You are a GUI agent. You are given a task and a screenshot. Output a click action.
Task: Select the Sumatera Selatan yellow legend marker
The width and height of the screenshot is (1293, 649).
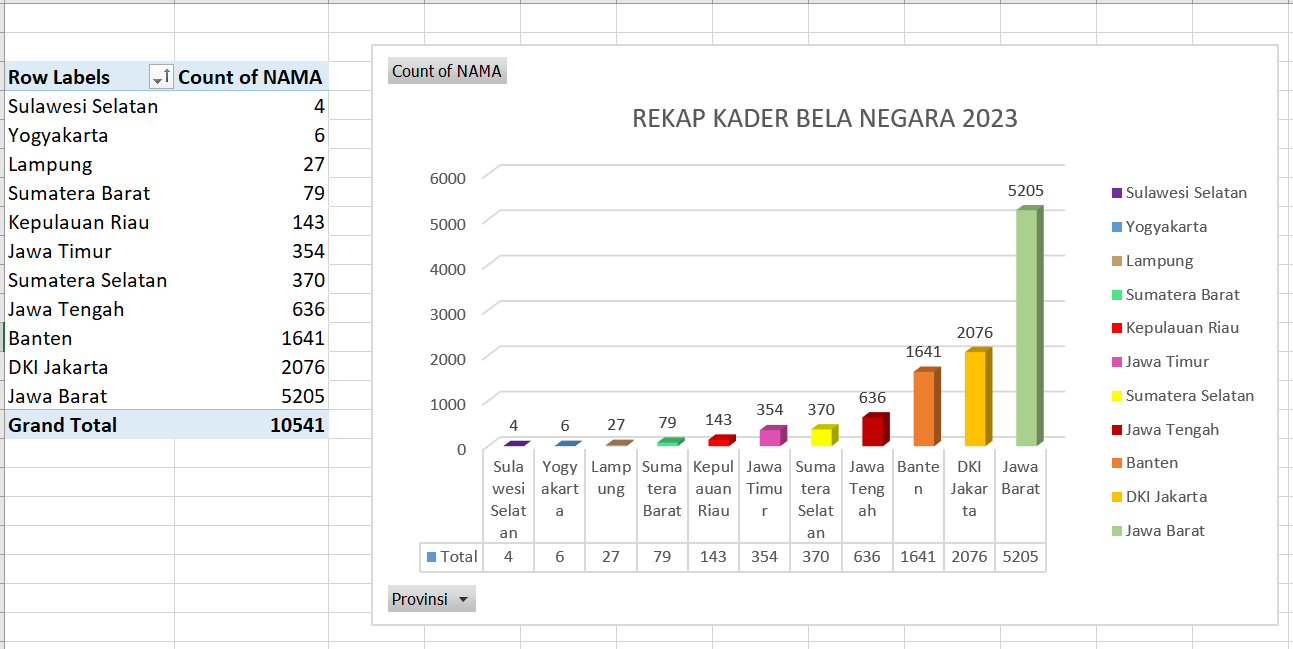point(1116,396)
